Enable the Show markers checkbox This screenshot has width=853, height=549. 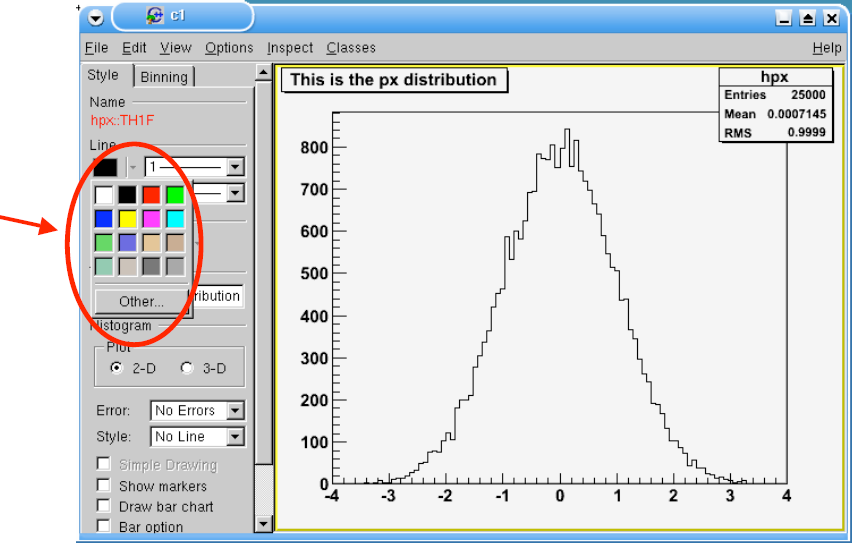103,485
